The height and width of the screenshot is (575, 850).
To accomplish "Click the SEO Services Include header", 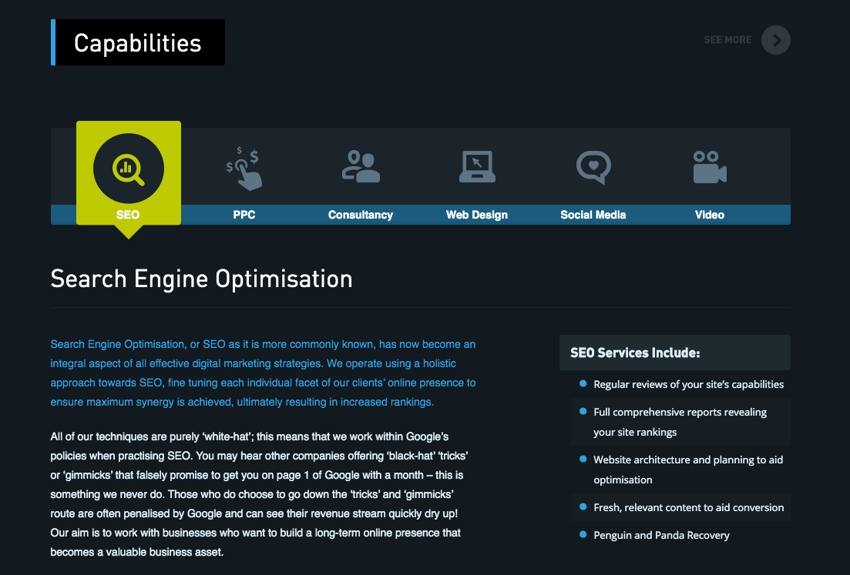I will click(x=675, y=353).
